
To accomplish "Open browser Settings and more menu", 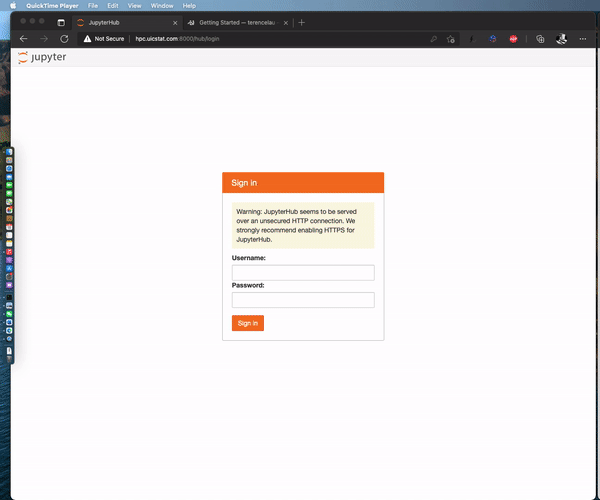I will click(x=582, y=39).
